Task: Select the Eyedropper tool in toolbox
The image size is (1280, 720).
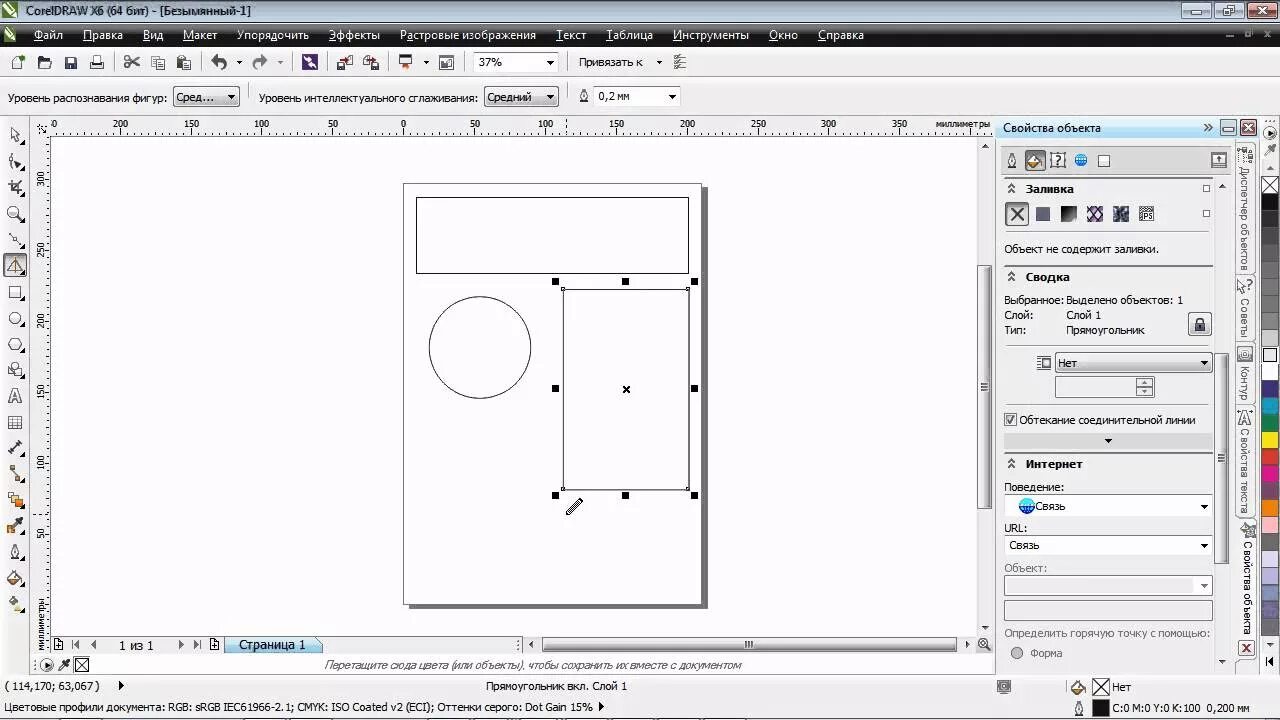Action: pos(15,526)
